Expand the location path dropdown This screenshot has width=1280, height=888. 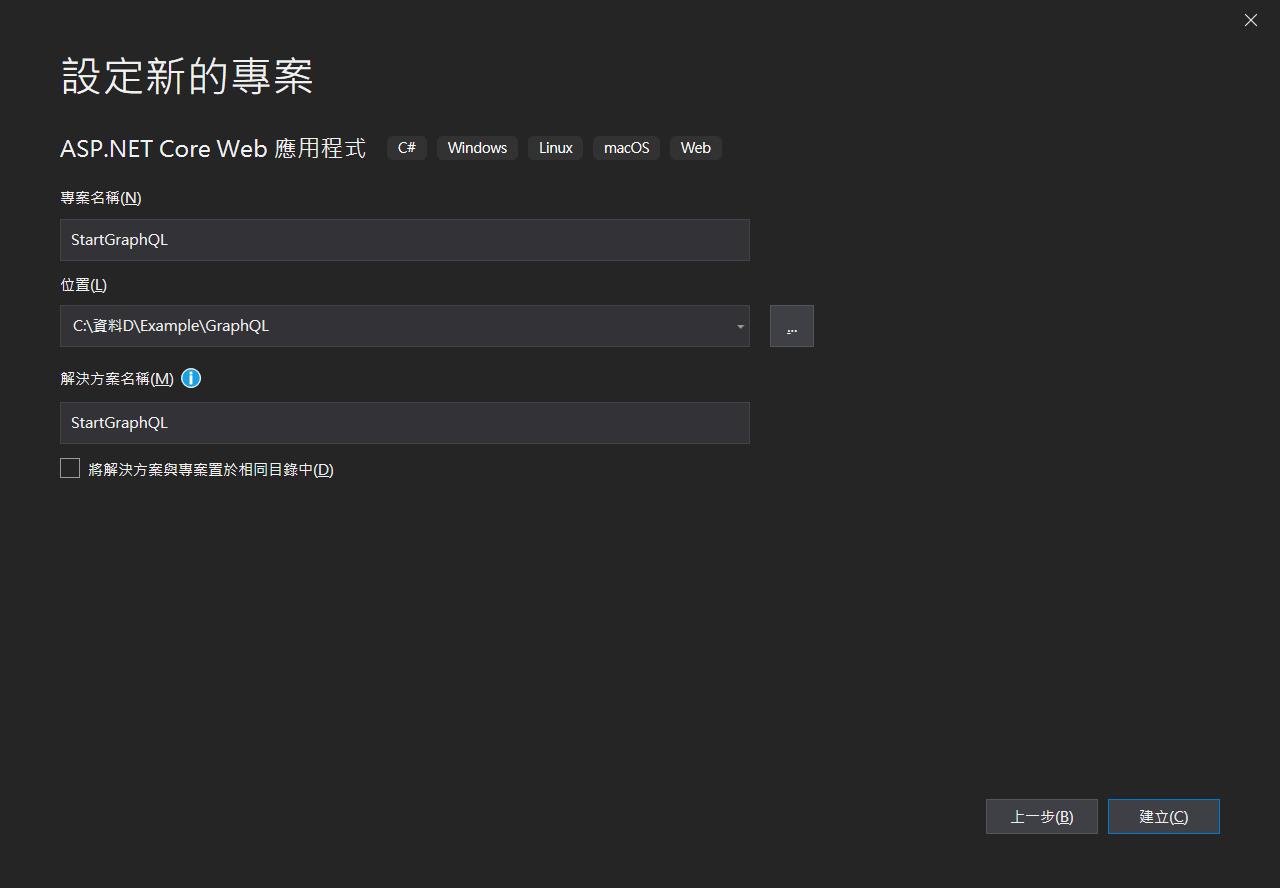[x=740, y=326]
